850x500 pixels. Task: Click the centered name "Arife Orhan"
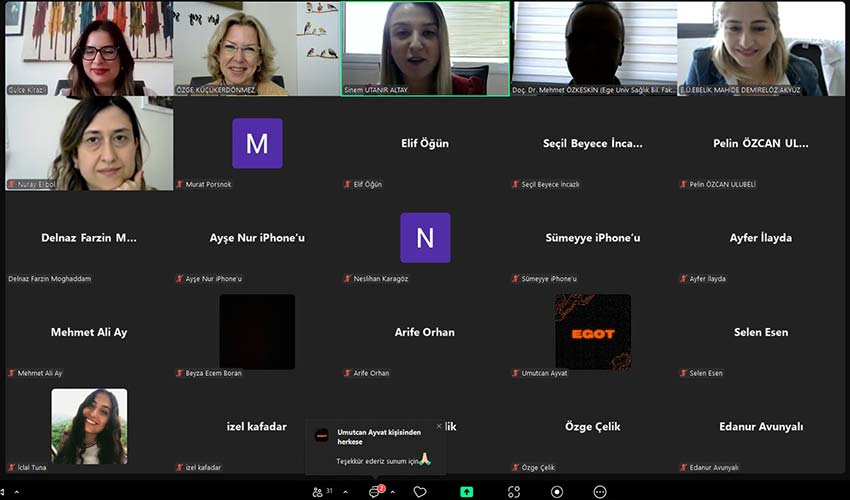tap(425, 332)
